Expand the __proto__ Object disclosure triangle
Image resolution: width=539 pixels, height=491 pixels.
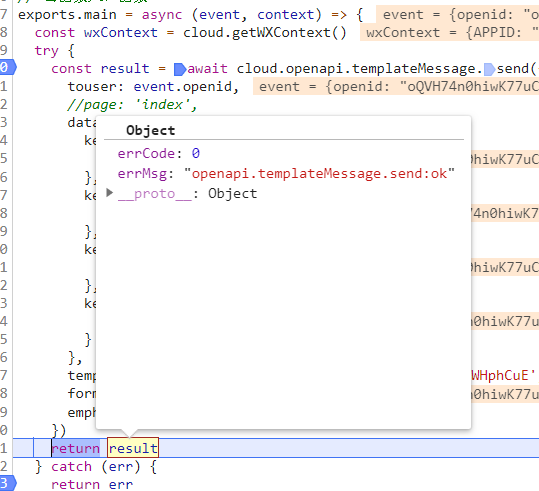coord(109,193)
